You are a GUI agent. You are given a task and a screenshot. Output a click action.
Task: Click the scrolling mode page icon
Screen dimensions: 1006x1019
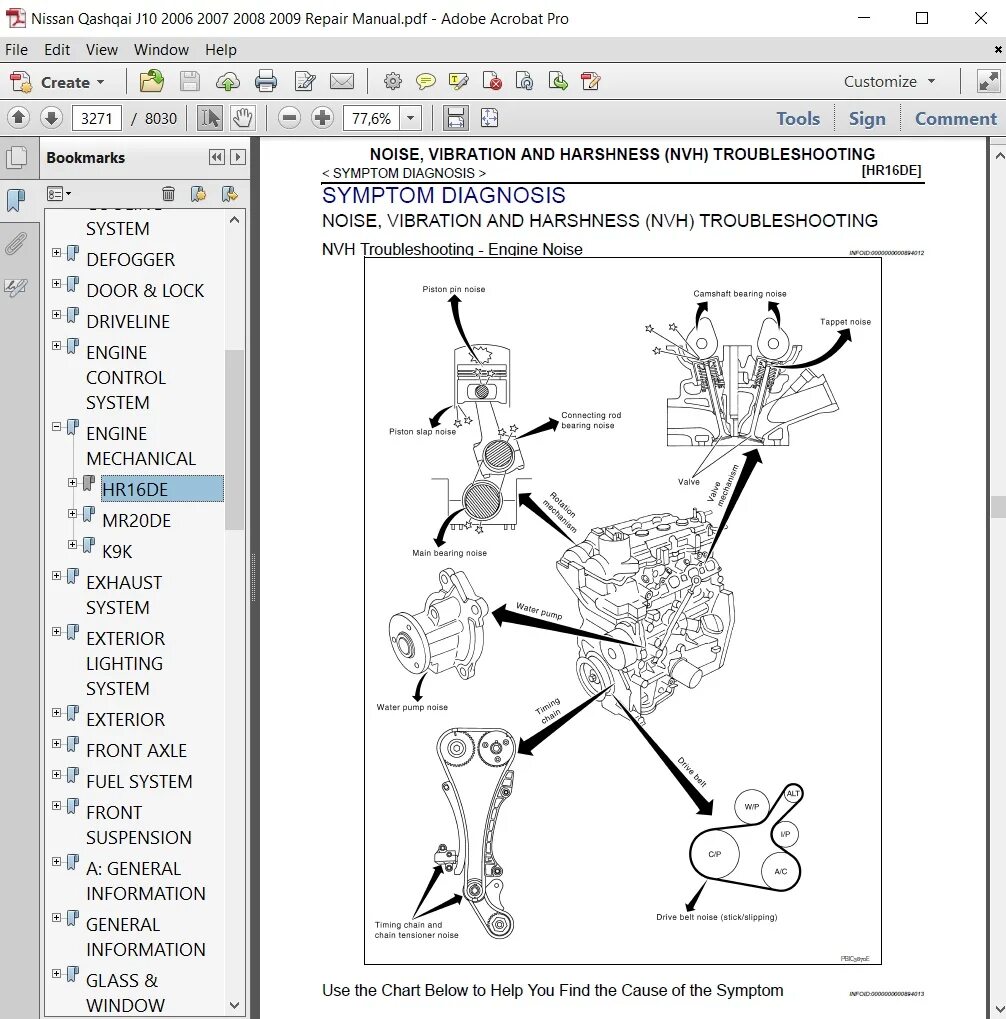point(455,118)
